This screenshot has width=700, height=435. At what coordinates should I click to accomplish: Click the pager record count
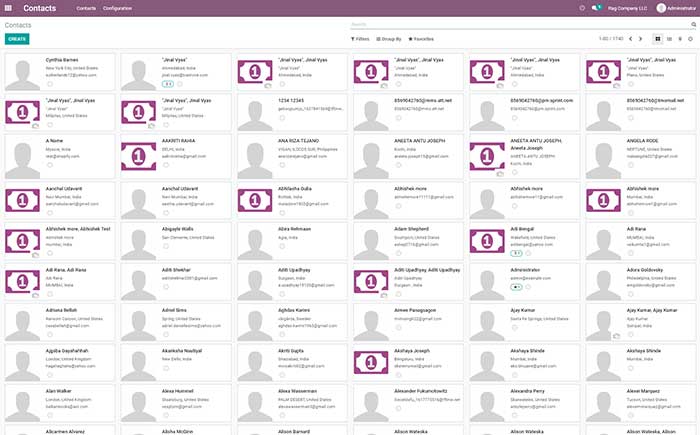coord(611,39)
